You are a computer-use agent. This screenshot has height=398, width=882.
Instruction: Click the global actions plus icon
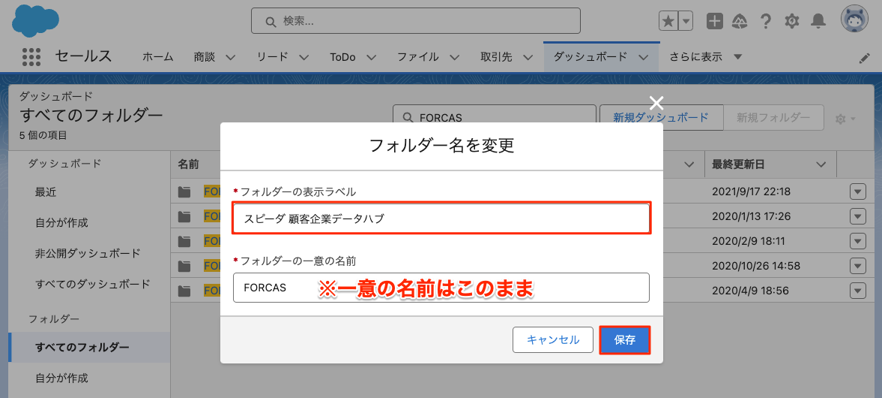point(714,21)
